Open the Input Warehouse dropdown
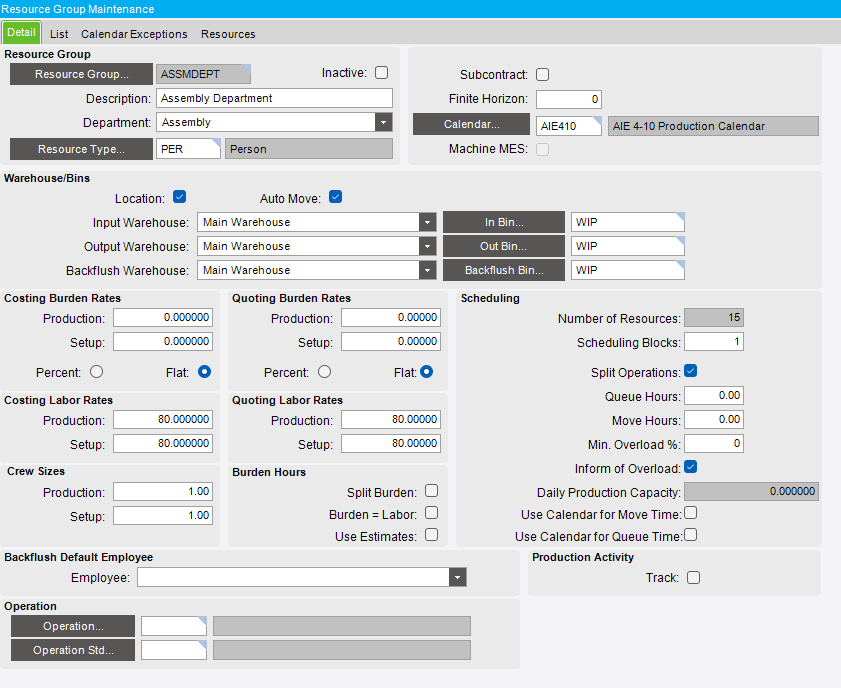841x688 pixels. click(x=428, y=222)
